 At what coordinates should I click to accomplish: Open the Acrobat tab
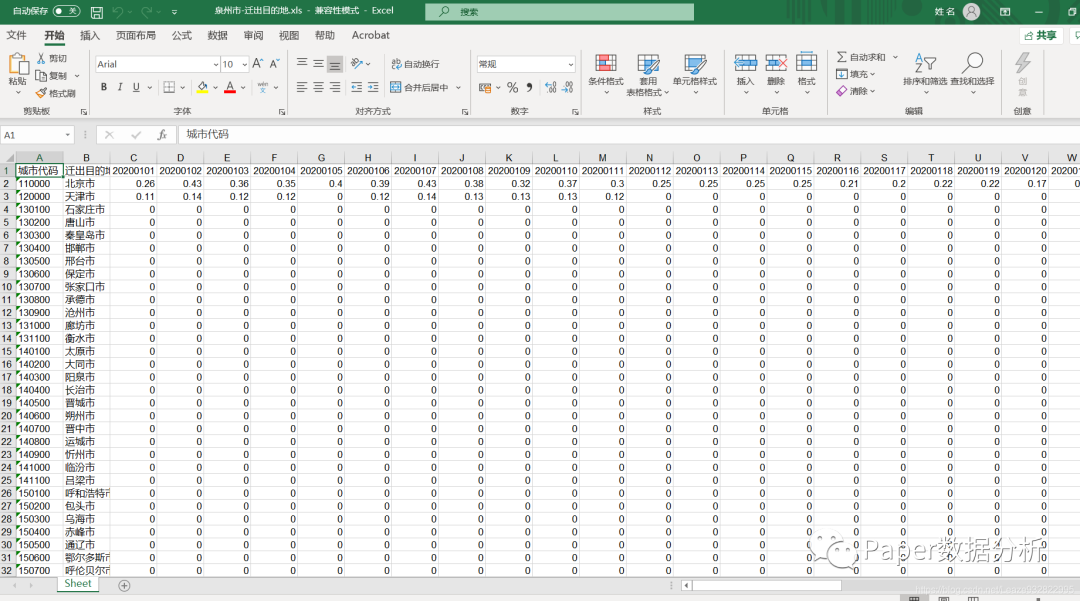(x=371, y=35)
